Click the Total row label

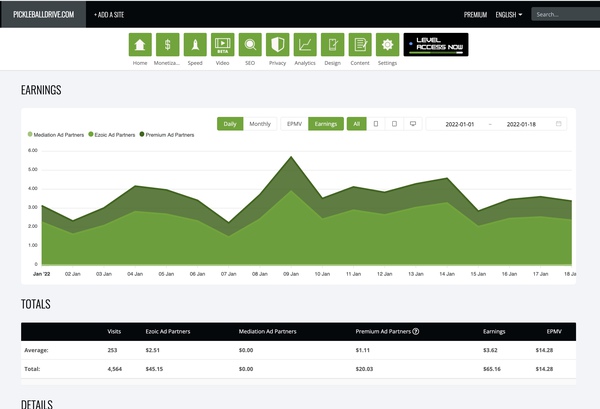coord(32,369)
